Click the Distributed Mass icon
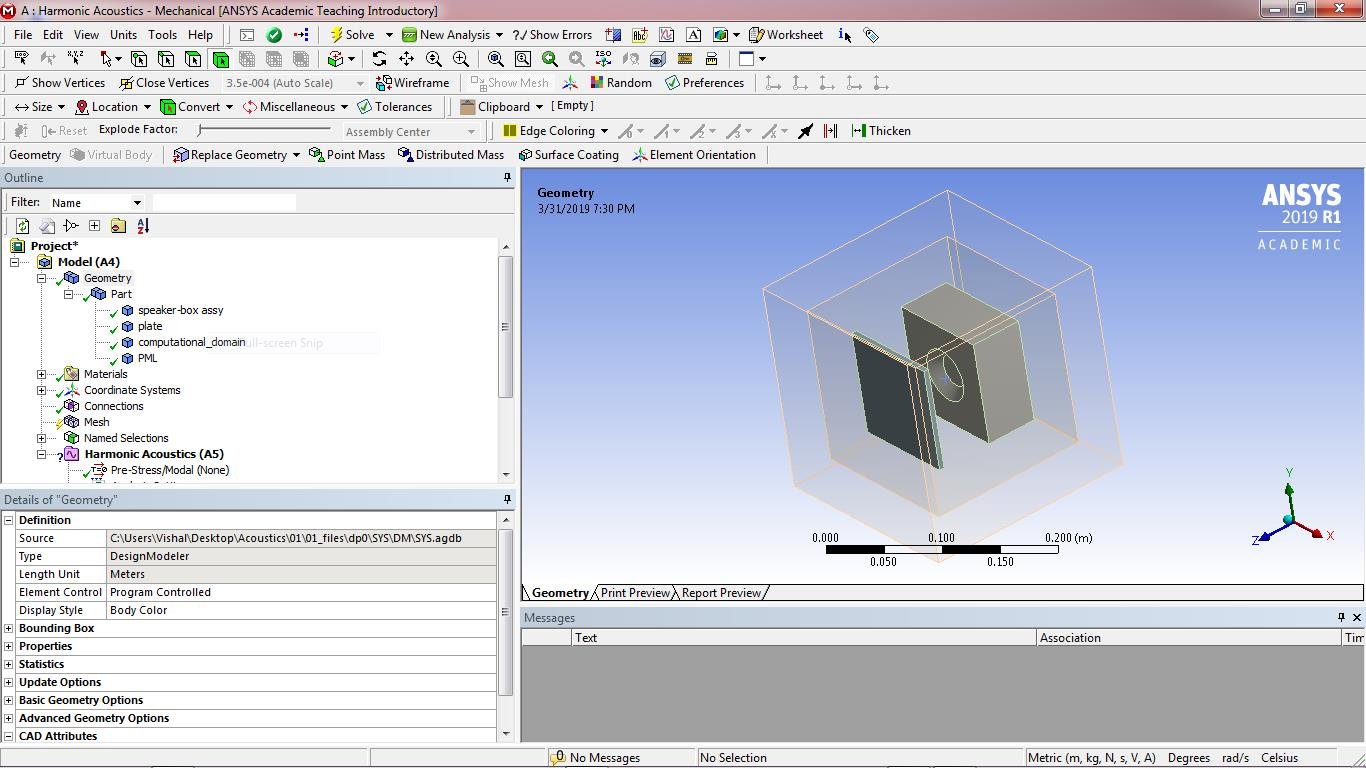This screenshot has width=1366, height=768. pos(405,155)
